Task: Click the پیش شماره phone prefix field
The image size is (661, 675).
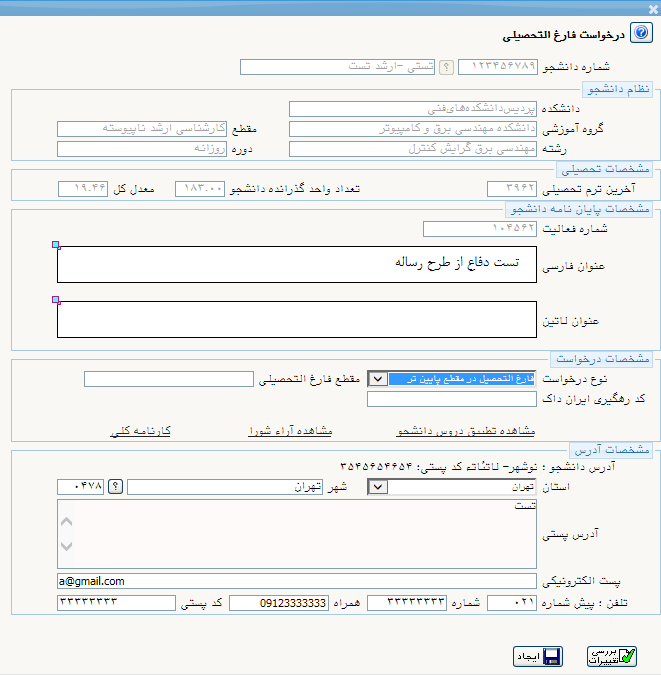Action: tap(512, 603)
